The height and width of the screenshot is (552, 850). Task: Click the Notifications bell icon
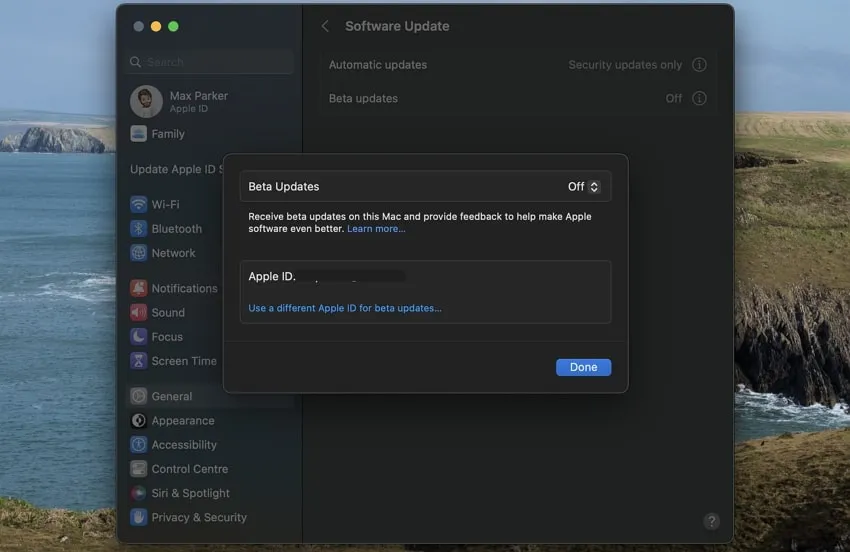point(138,288)
